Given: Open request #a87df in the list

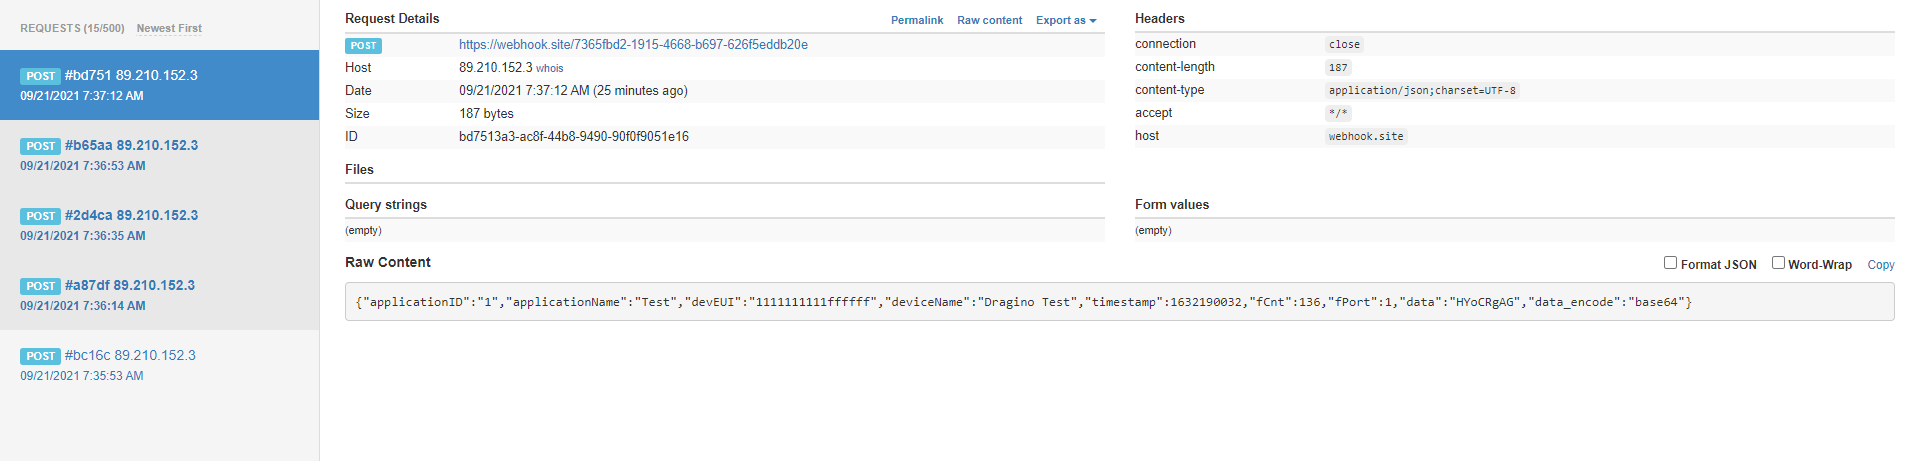Looking at the screenshot, I should click(159, 295).
